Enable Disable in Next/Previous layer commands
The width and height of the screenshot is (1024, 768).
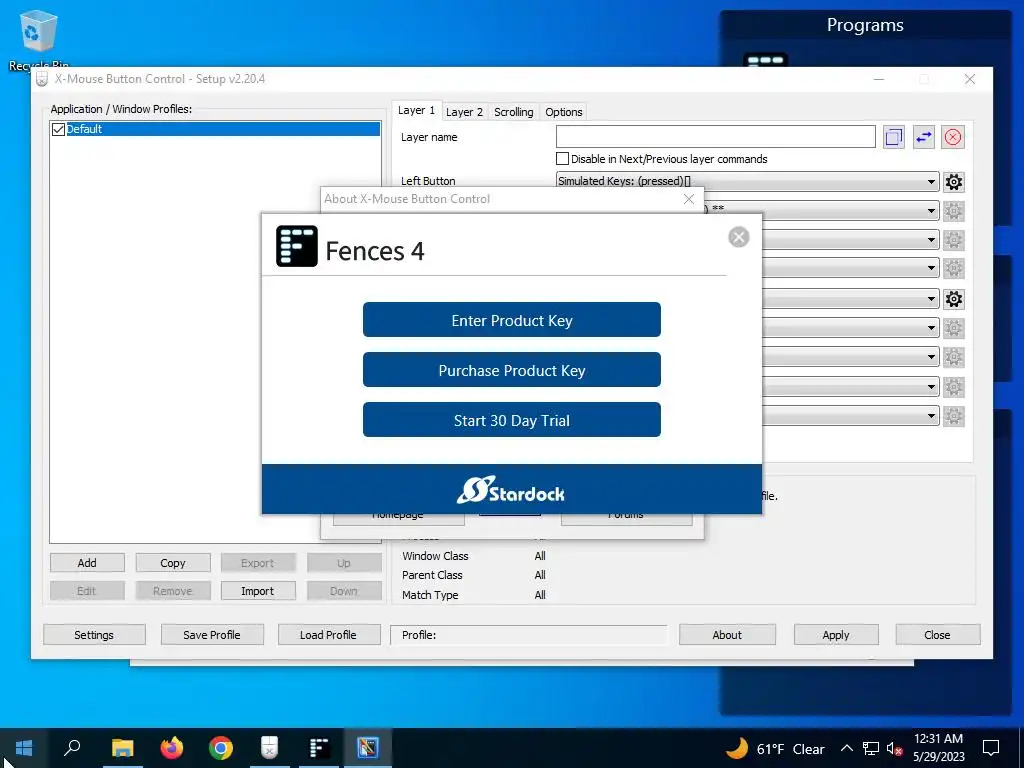[x=562, y=159]
